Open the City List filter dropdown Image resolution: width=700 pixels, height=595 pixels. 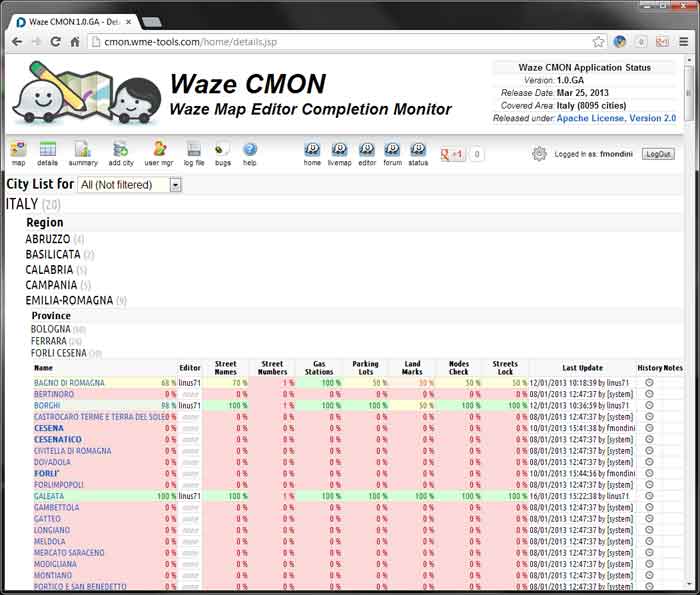(x=129, y=185)
